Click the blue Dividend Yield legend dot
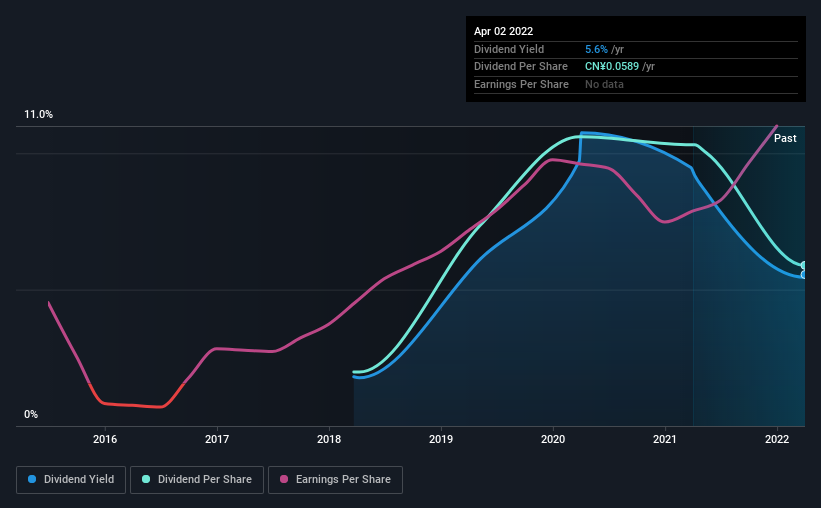The width and height of the screenshot is (821, 508). 32,479
